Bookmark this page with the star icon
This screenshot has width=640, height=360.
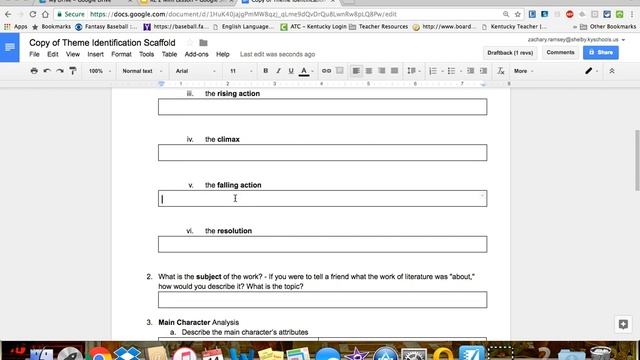[x=518, y=14]
